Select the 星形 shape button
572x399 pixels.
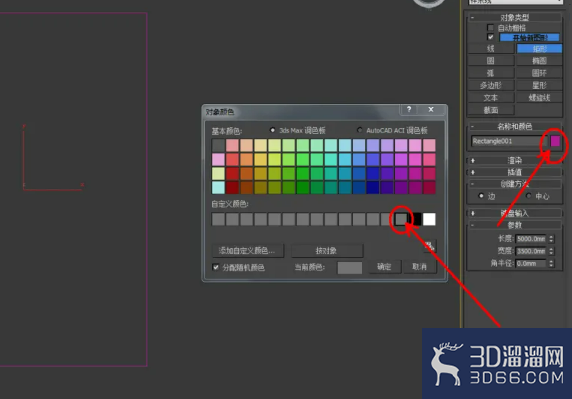539,85
